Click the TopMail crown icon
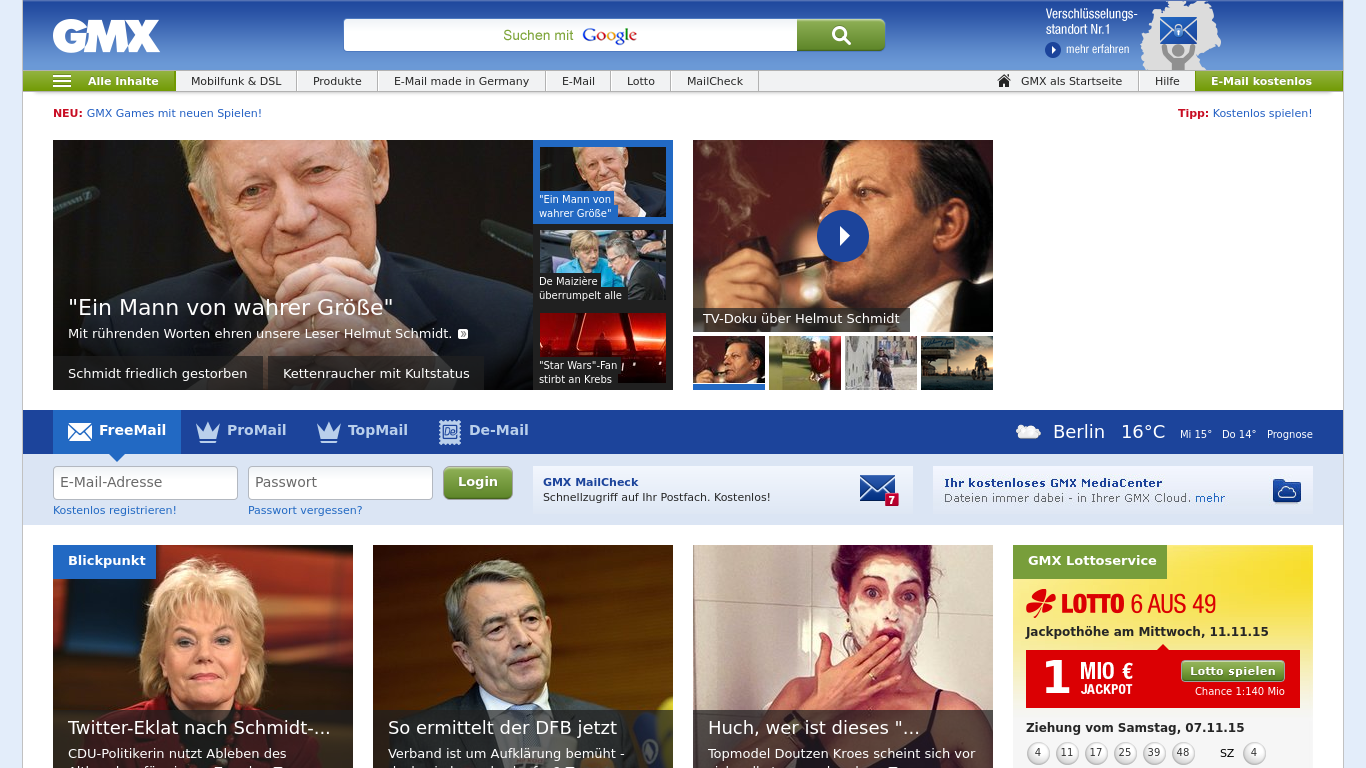The width and height of the screenshot is (1366, 768). click(329, 431)
